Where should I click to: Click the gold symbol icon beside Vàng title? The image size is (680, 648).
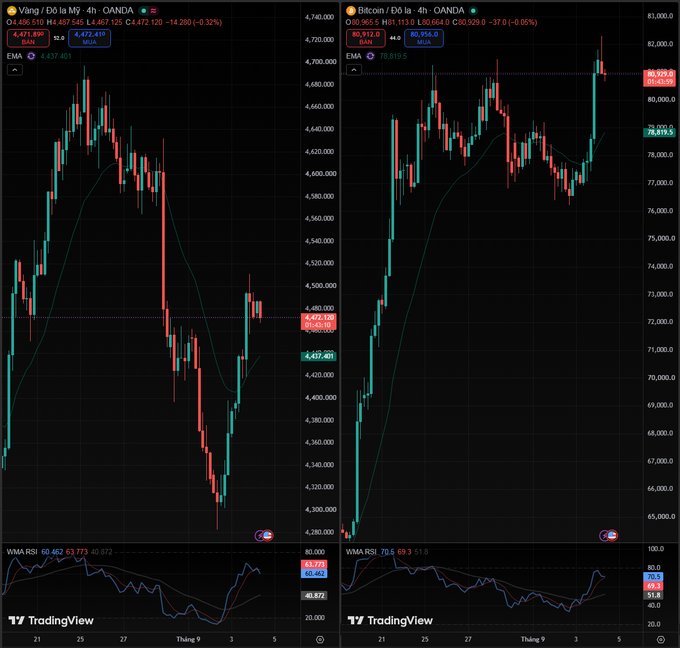11,10
